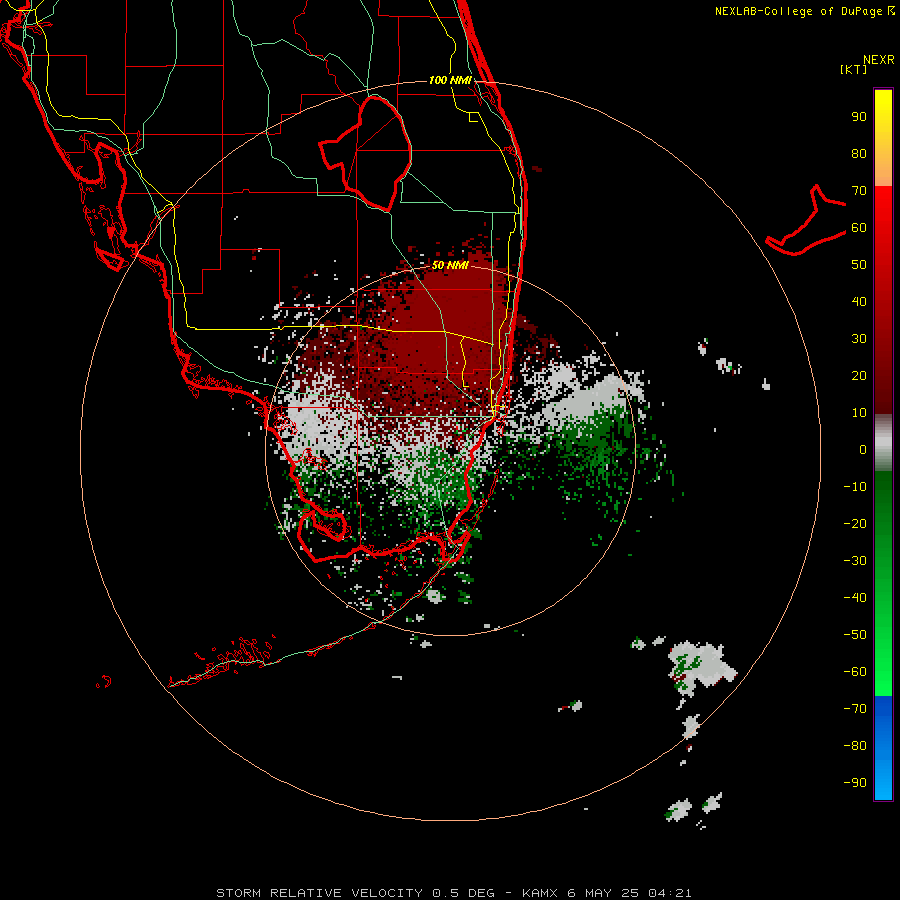The height and width of the screenshot is (900, 900).
Task: Click the NEXLAB-College of DuPage title text
Action: (x=804, y=11)
